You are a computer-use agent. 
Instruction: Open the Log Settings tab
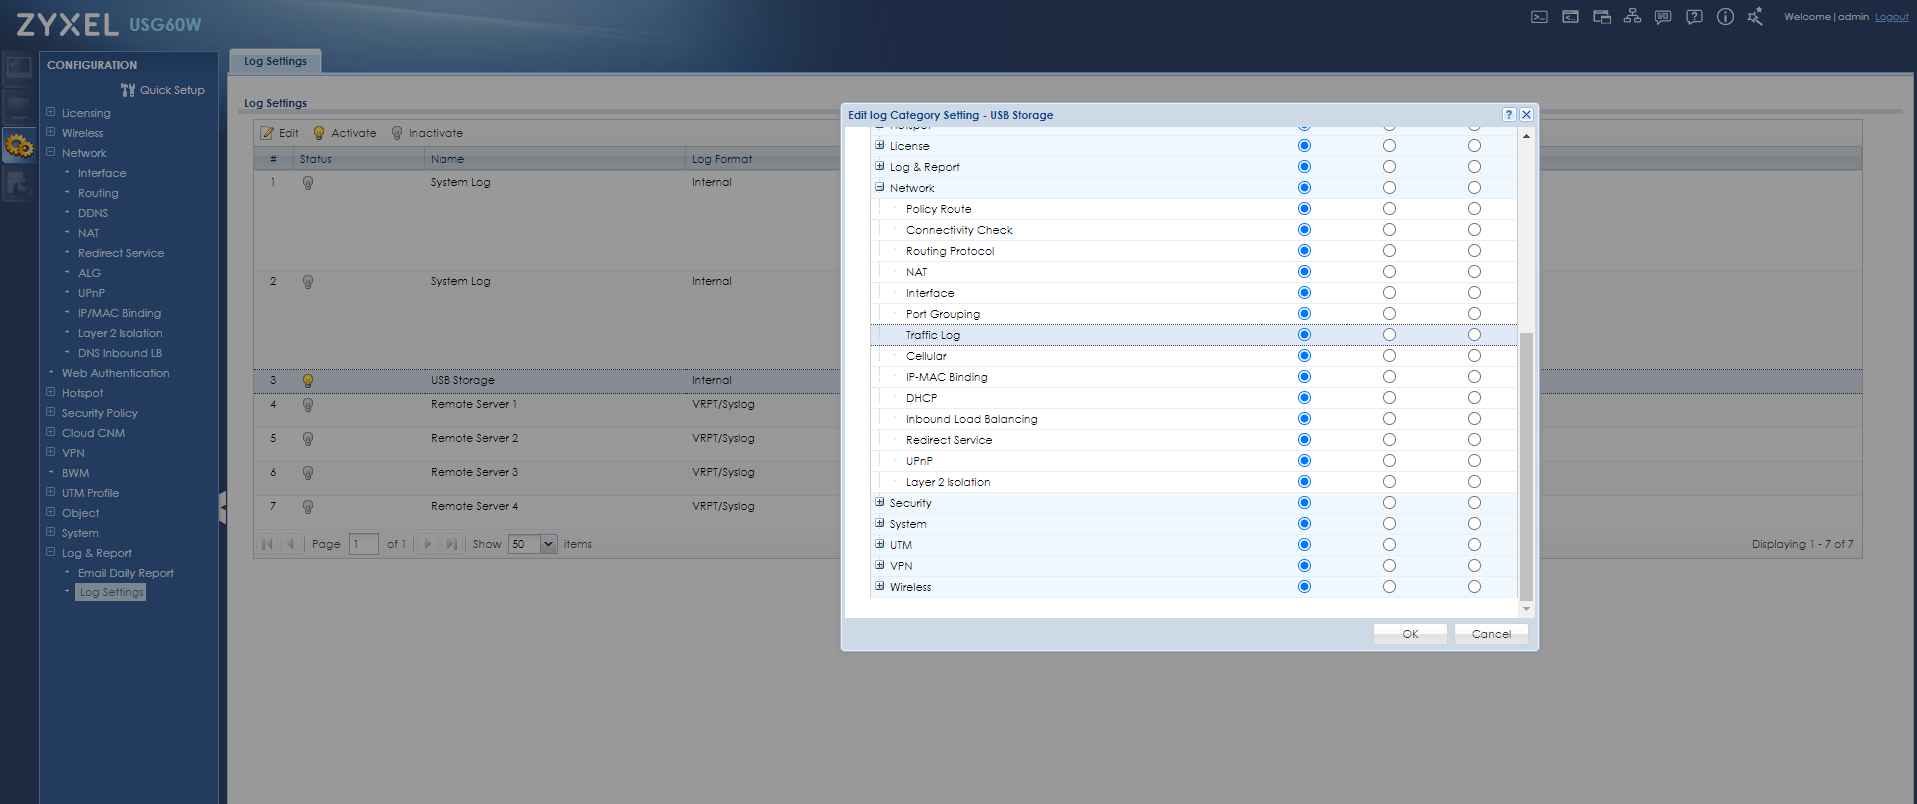coord(275,61)
